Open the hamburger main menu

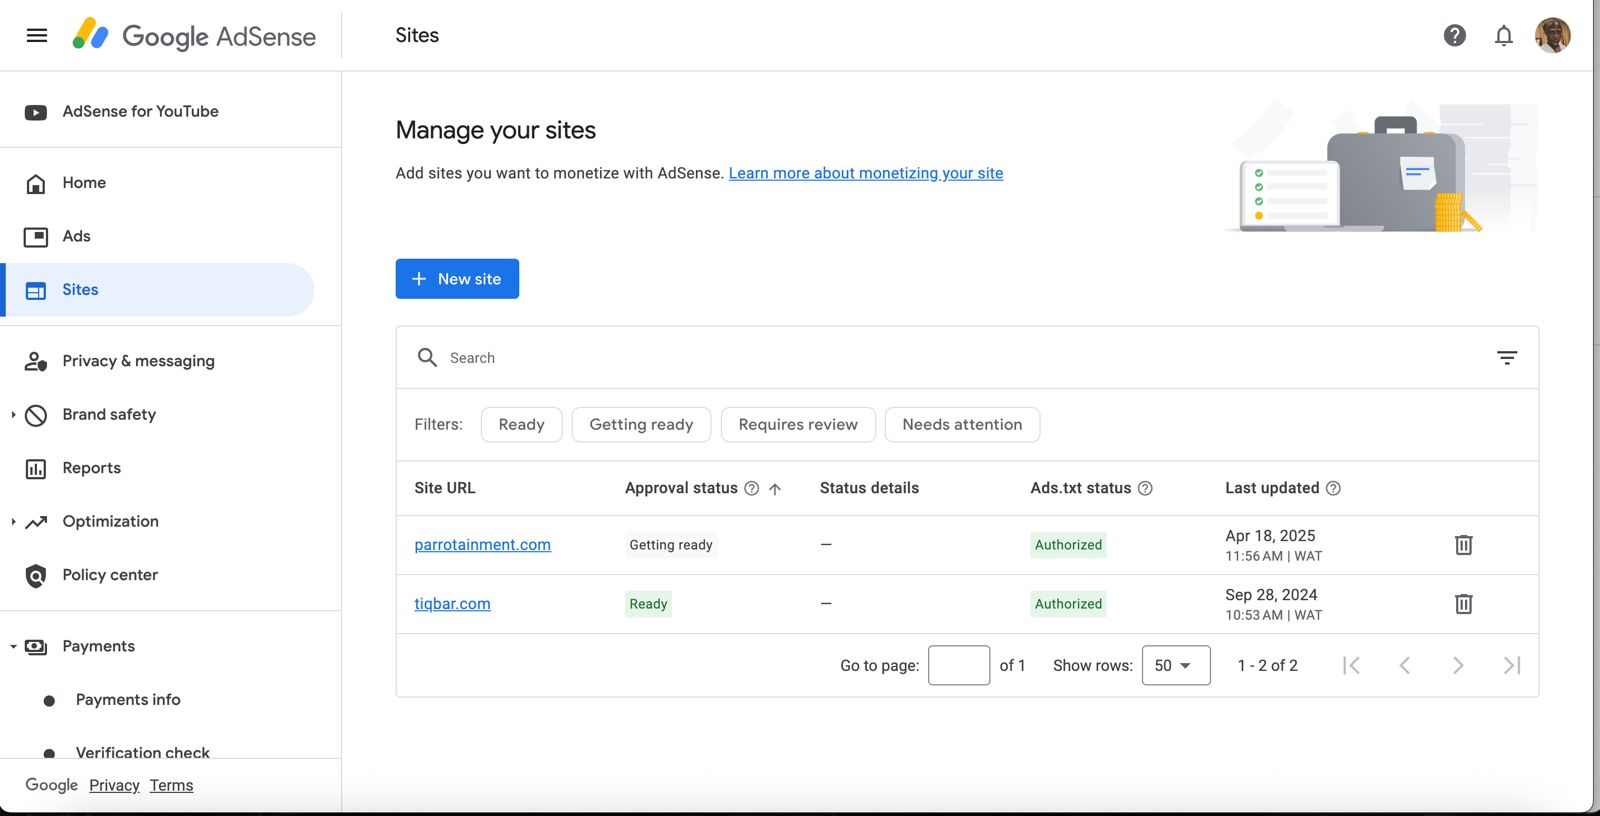(37, 36)
